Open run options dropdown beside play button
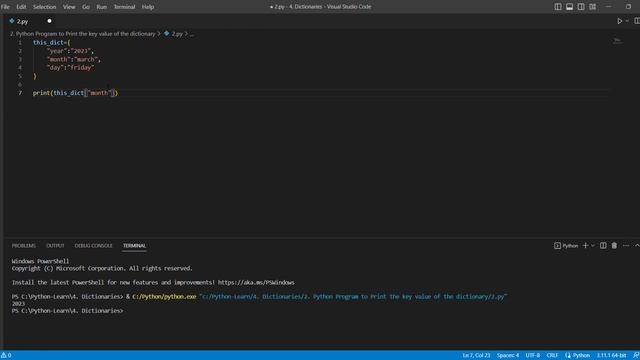640x360 pixels. click(x=627, y=21)
